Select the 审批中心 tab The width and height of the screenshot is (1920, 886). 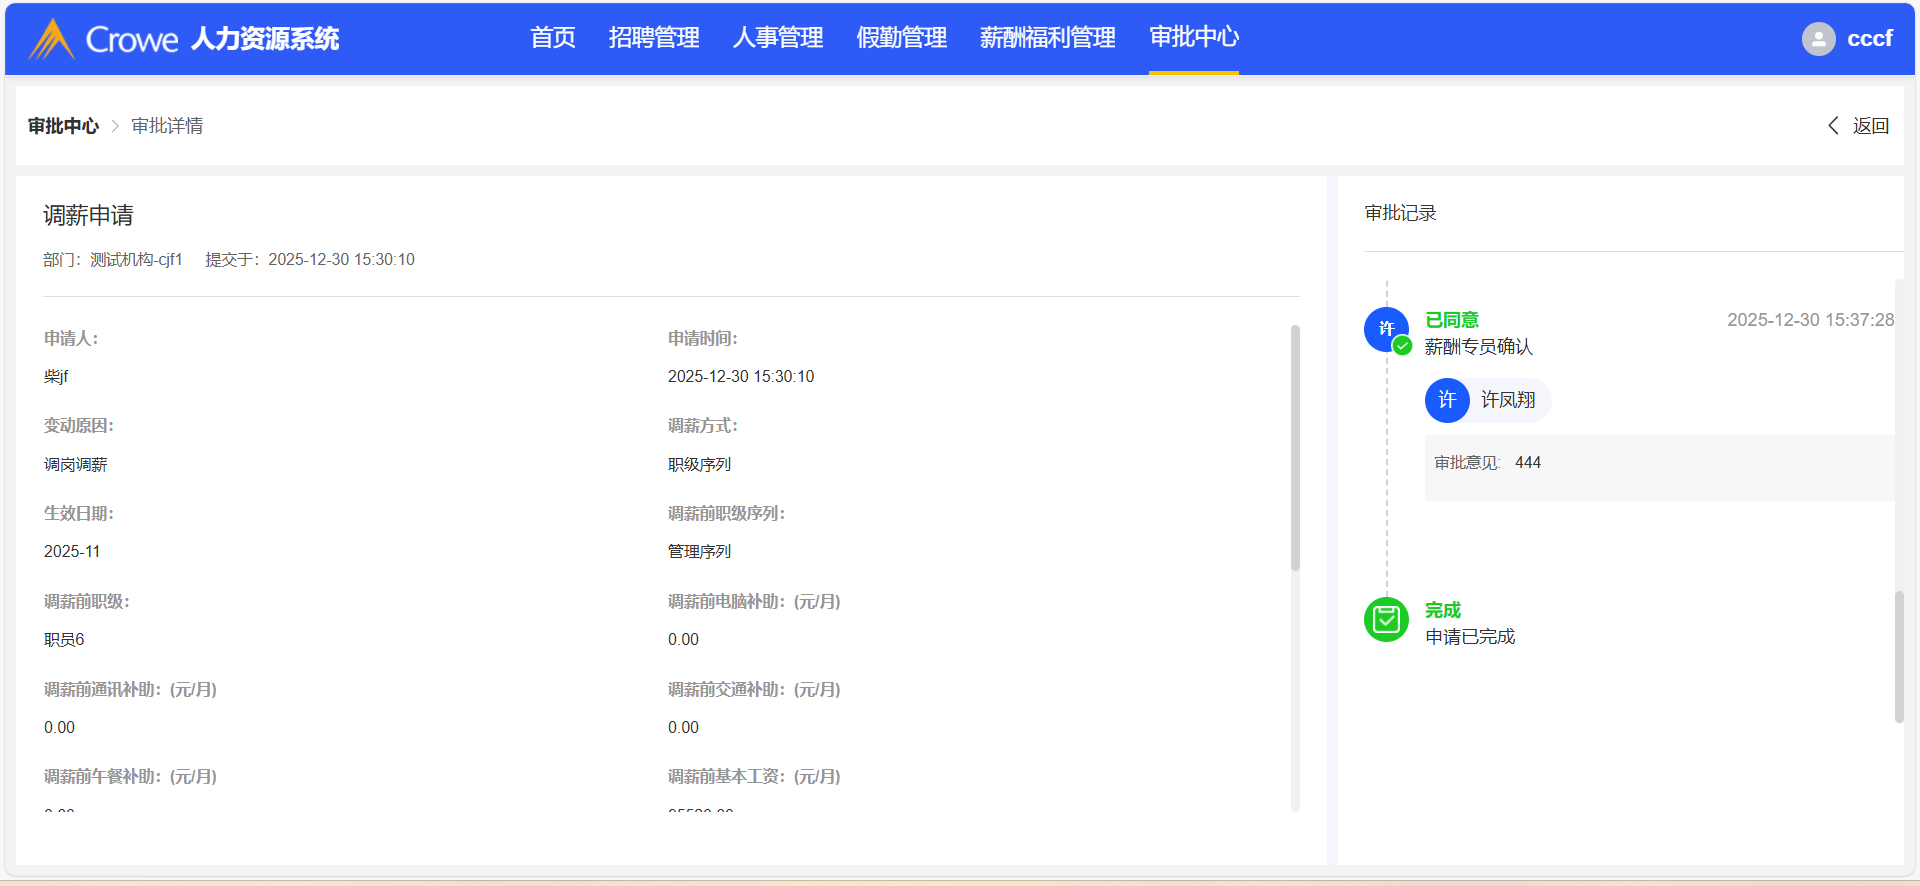coord(1193,38)
